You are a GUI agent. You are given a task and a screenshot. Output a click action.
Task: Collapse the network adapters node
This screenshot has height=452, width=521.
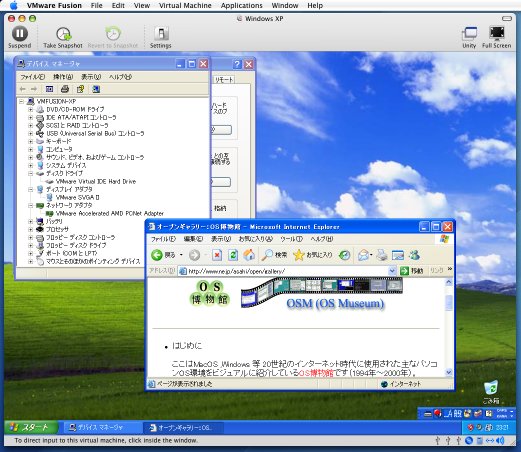[x=30, y=205]
